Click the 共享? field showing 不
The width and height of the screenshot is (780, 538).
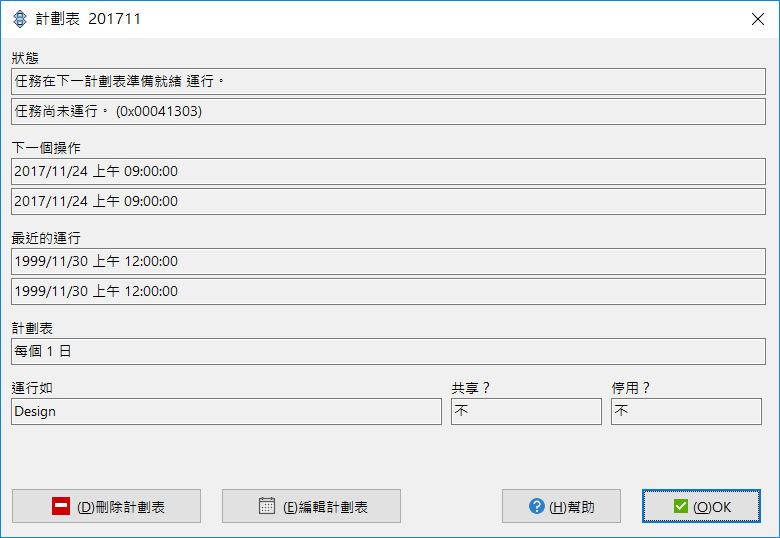526,412
